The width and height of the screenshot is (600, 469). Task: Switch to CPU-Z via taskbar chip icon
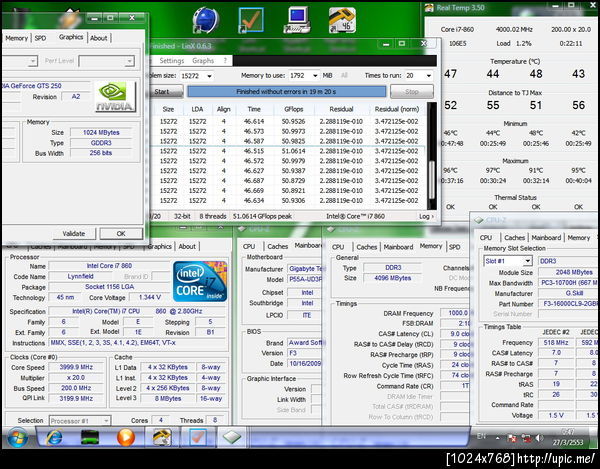click(232, 437)
